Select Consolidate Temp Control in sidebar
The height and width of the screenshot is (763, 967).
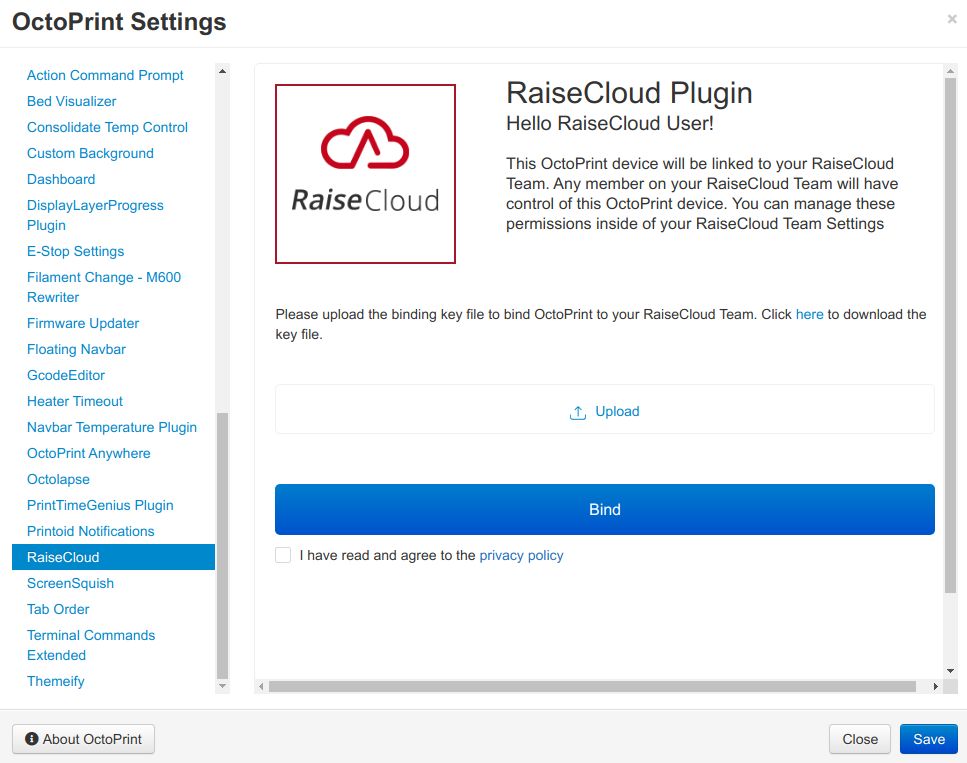tap(107, 127)
